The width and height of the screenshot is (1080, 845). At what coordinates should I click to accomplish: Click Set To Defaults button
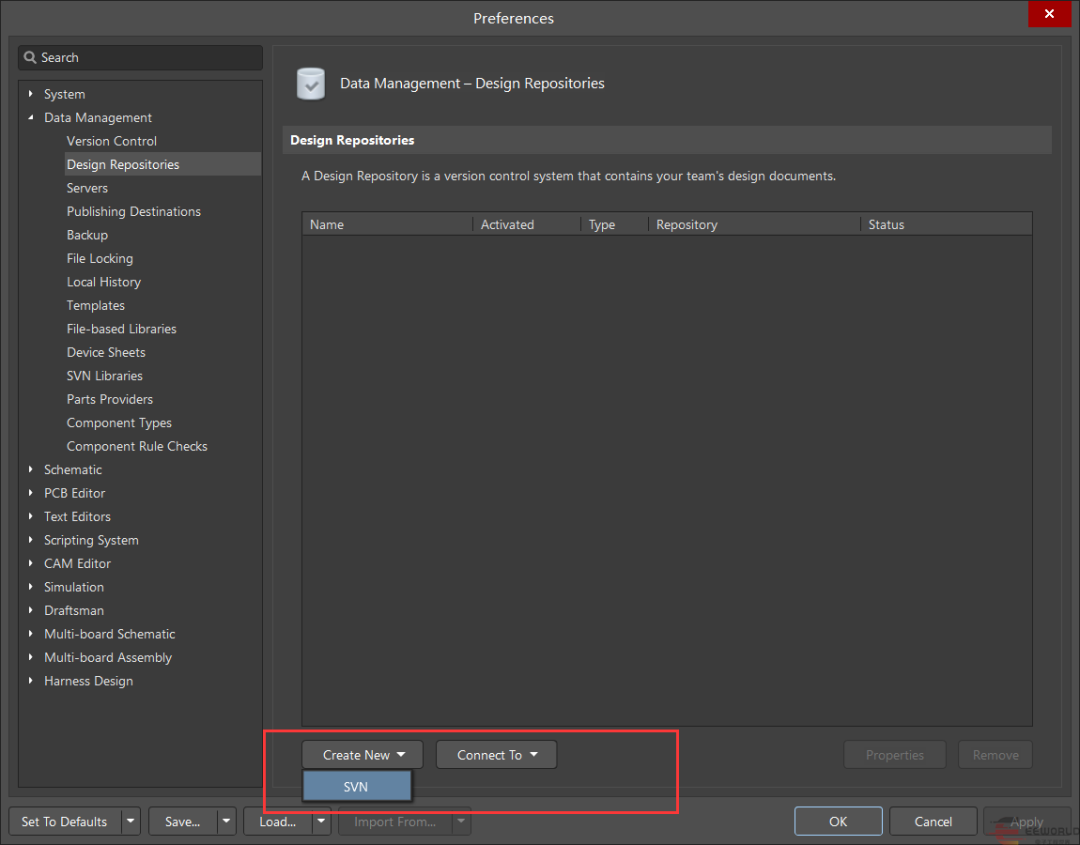click(65, 822)
